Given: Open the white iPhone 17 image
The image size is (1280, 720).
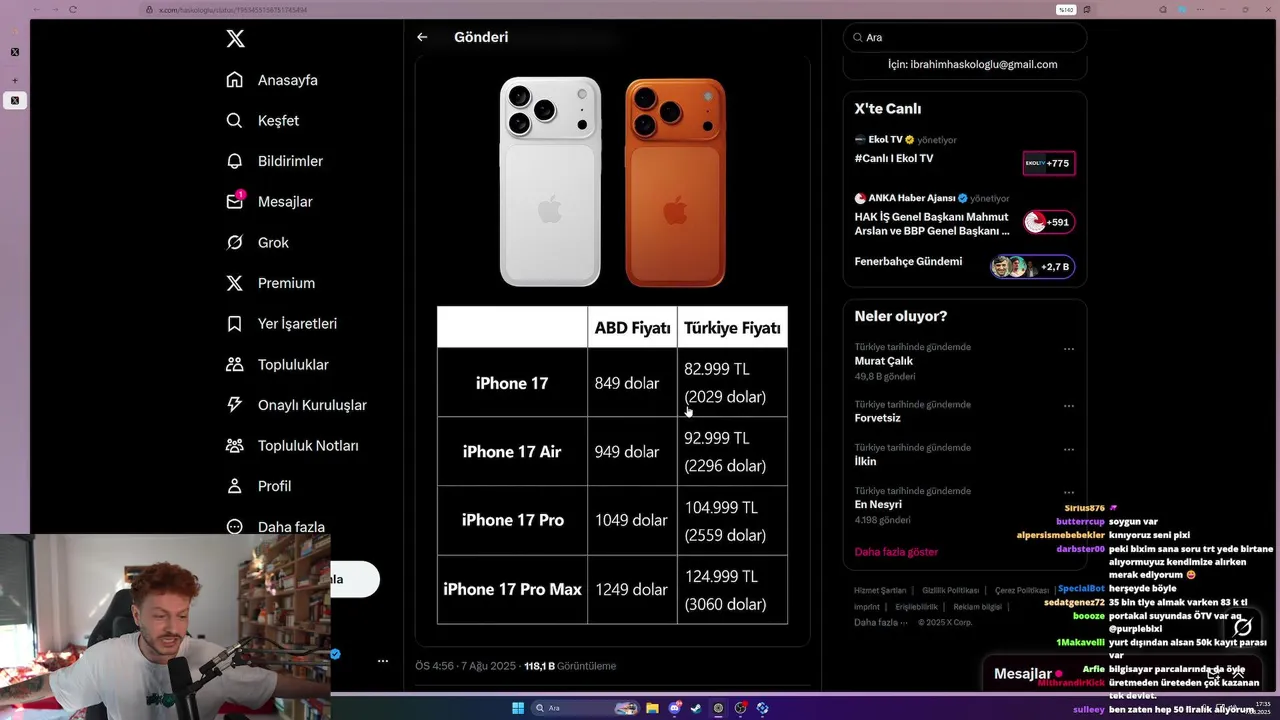Looking at the screenshot, I should tap(550, 181).
